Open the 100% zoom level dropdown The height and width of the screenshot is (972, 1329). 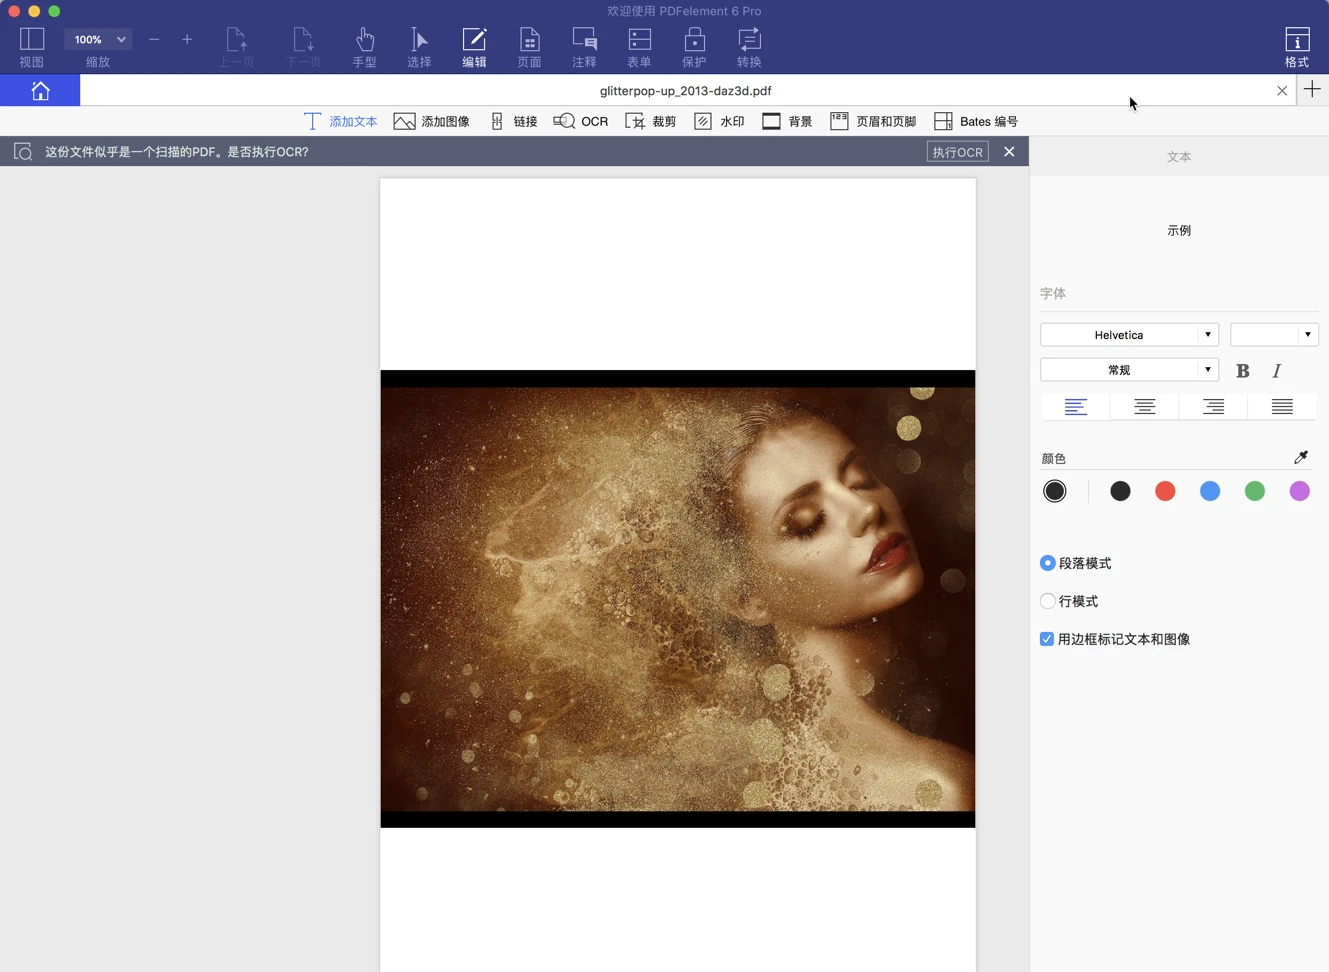click(98, 40)
